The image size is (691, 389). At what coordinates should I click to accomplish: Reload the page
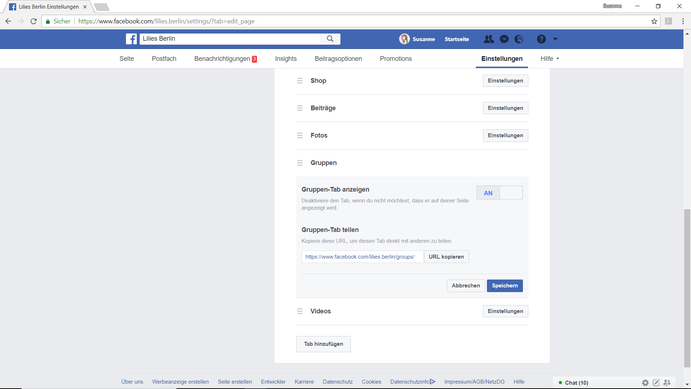click(x=33, y=21)
